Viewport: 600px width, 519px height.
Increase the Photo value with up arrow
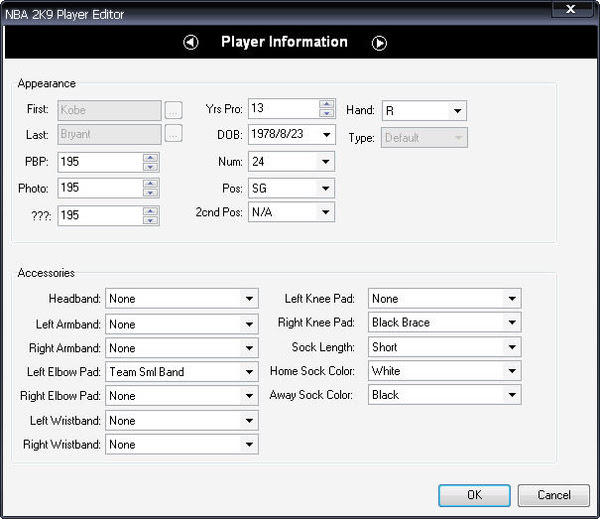[x=150, y=184]
